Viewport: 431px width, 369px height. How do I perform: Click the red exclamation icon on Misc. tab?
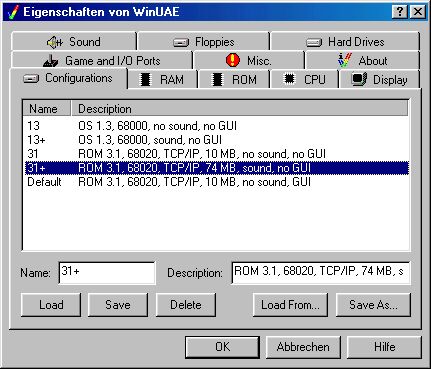point(233,60)
